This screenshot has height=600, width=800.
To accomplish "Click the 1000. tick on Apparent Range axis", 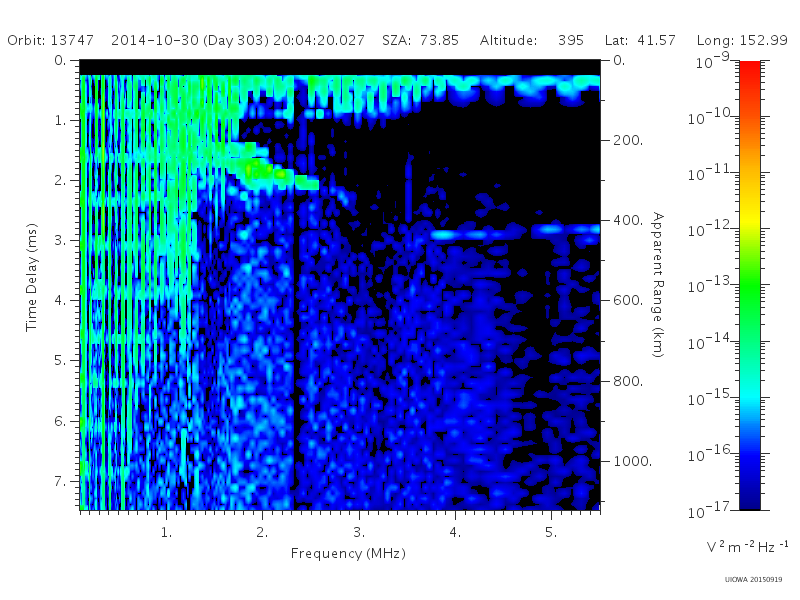I will point(633,461).
